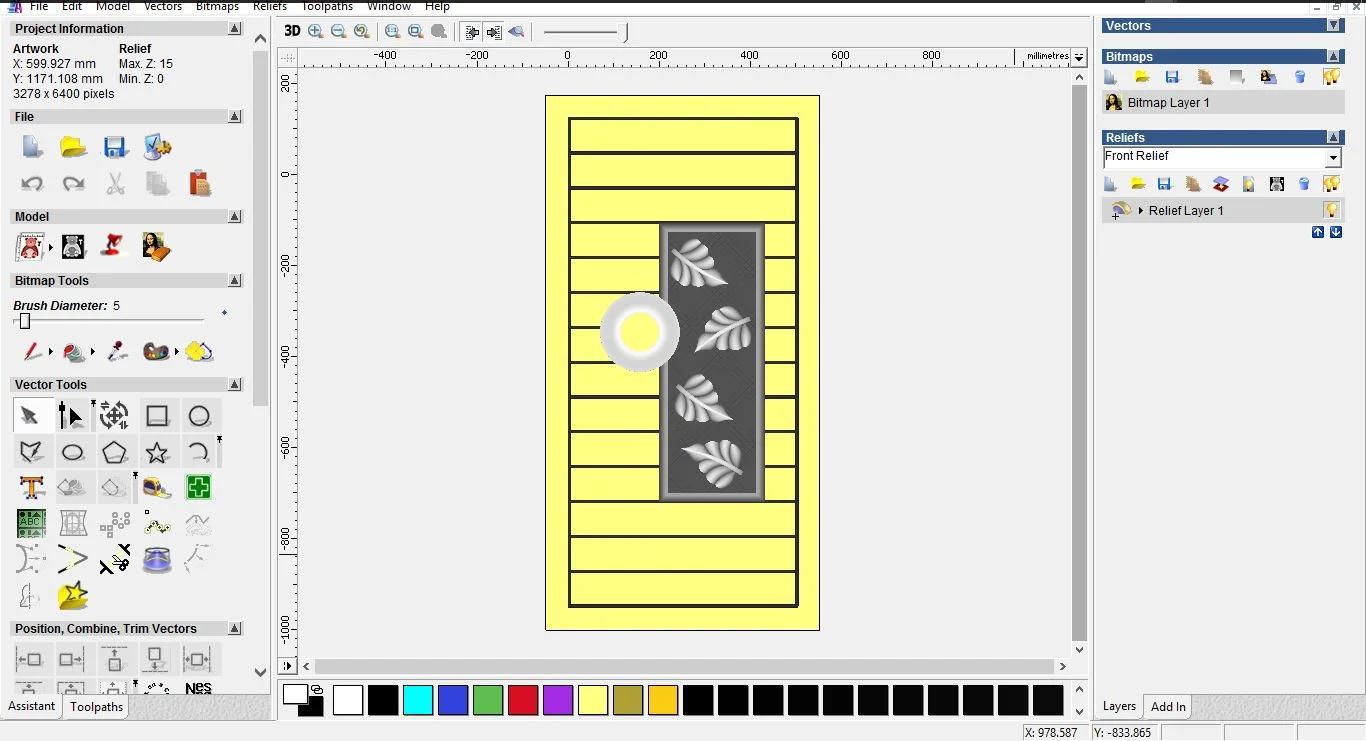Open the Reliefs menu
The image size is (1366, 741).
(270, 6)
